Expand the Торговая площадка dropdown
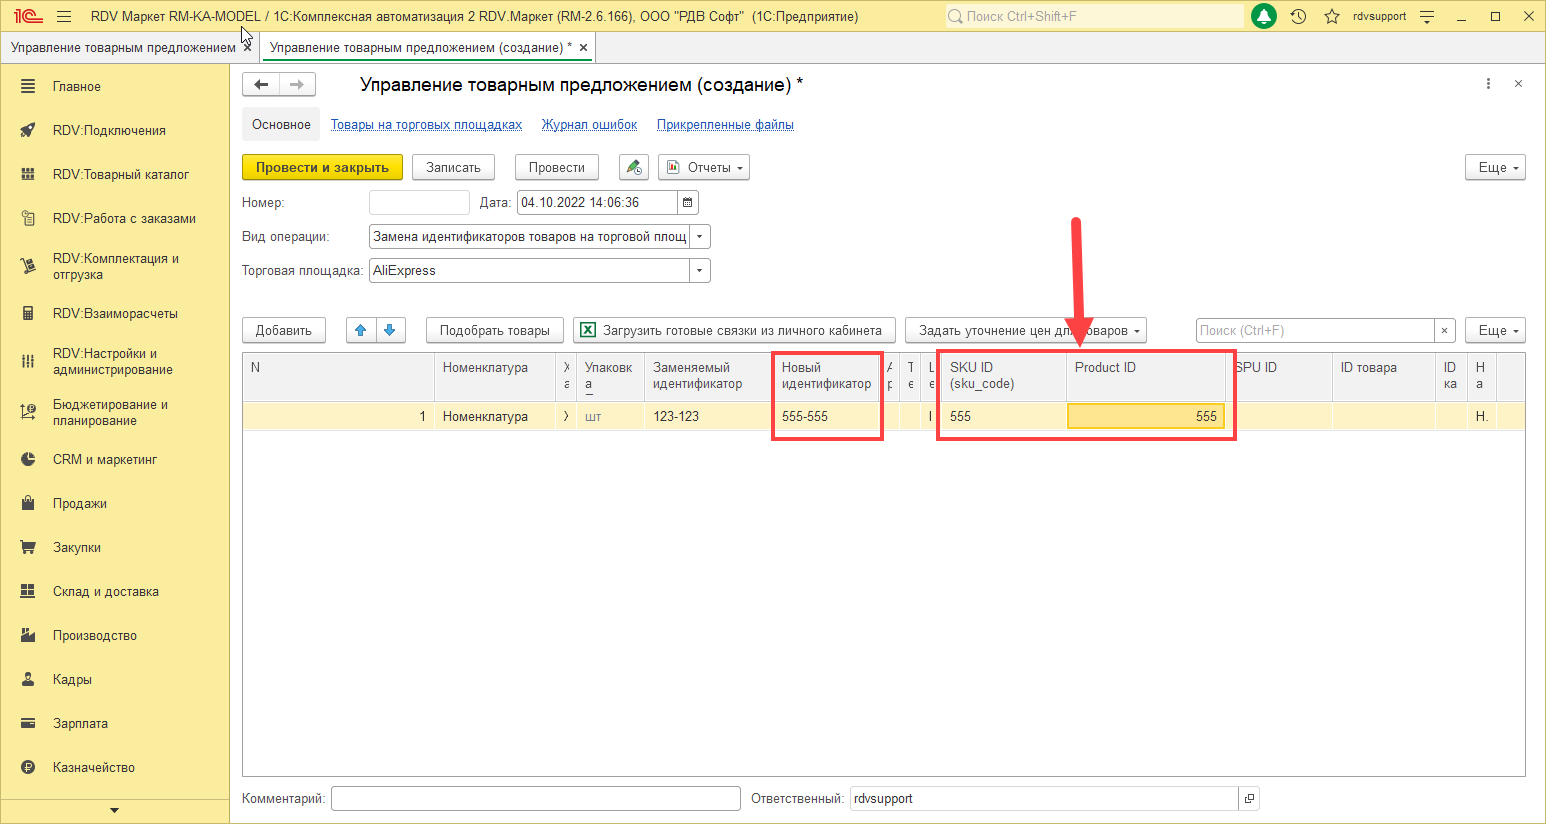 click(699, 271)
